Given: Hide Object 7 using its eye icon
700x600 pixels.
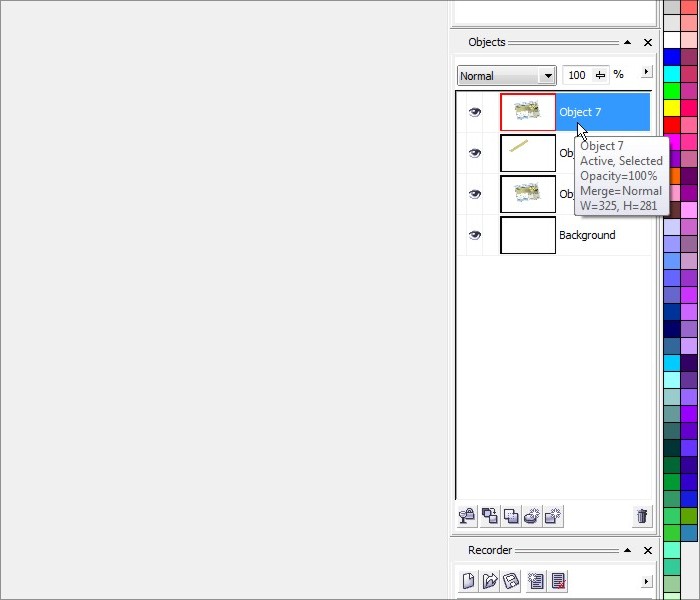Looking at the screenshot, I should tap(475, 112).
